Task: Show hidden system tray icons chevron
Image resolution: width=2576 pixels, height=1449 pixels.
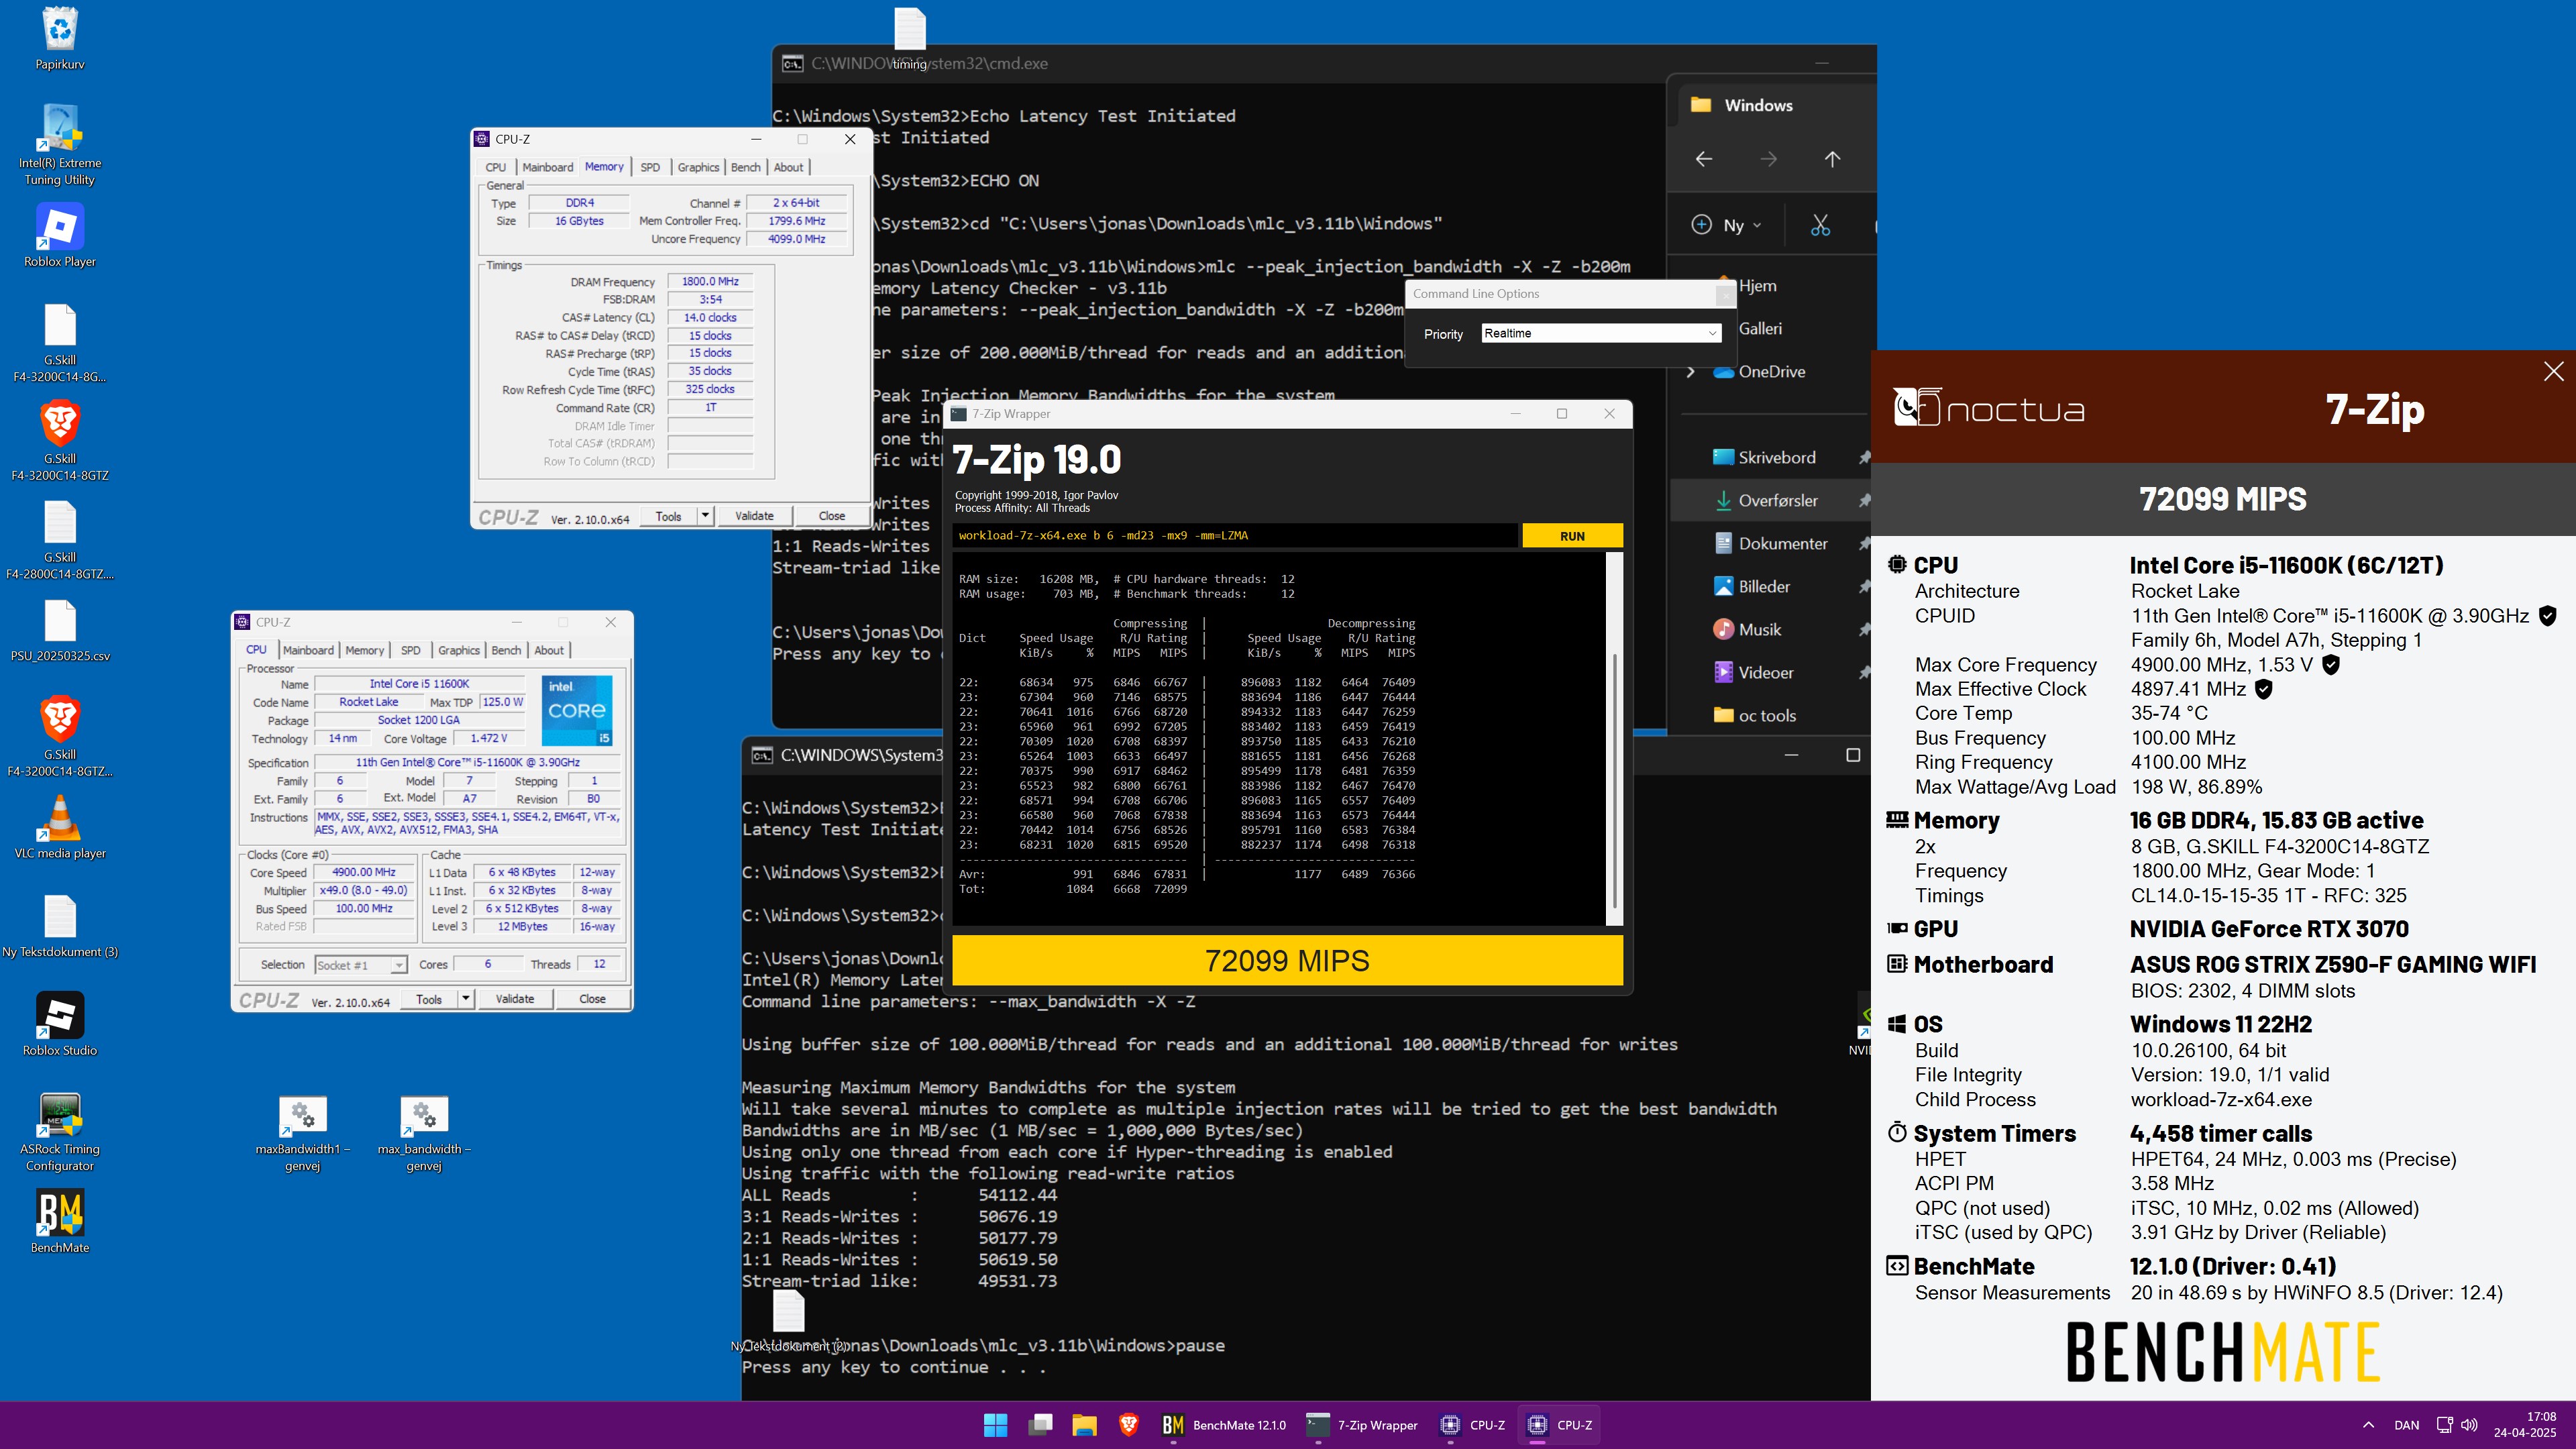Action: (2368, 1425)
